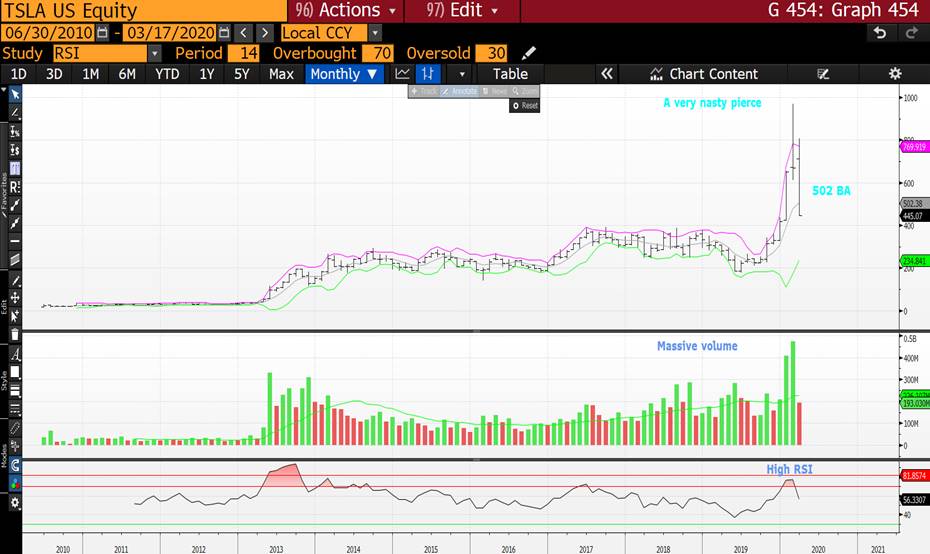This screenshot has height=554, width=930.
Task: Open start date calendar picker icon
Action: pyautogui.click(x=102, y=33)
